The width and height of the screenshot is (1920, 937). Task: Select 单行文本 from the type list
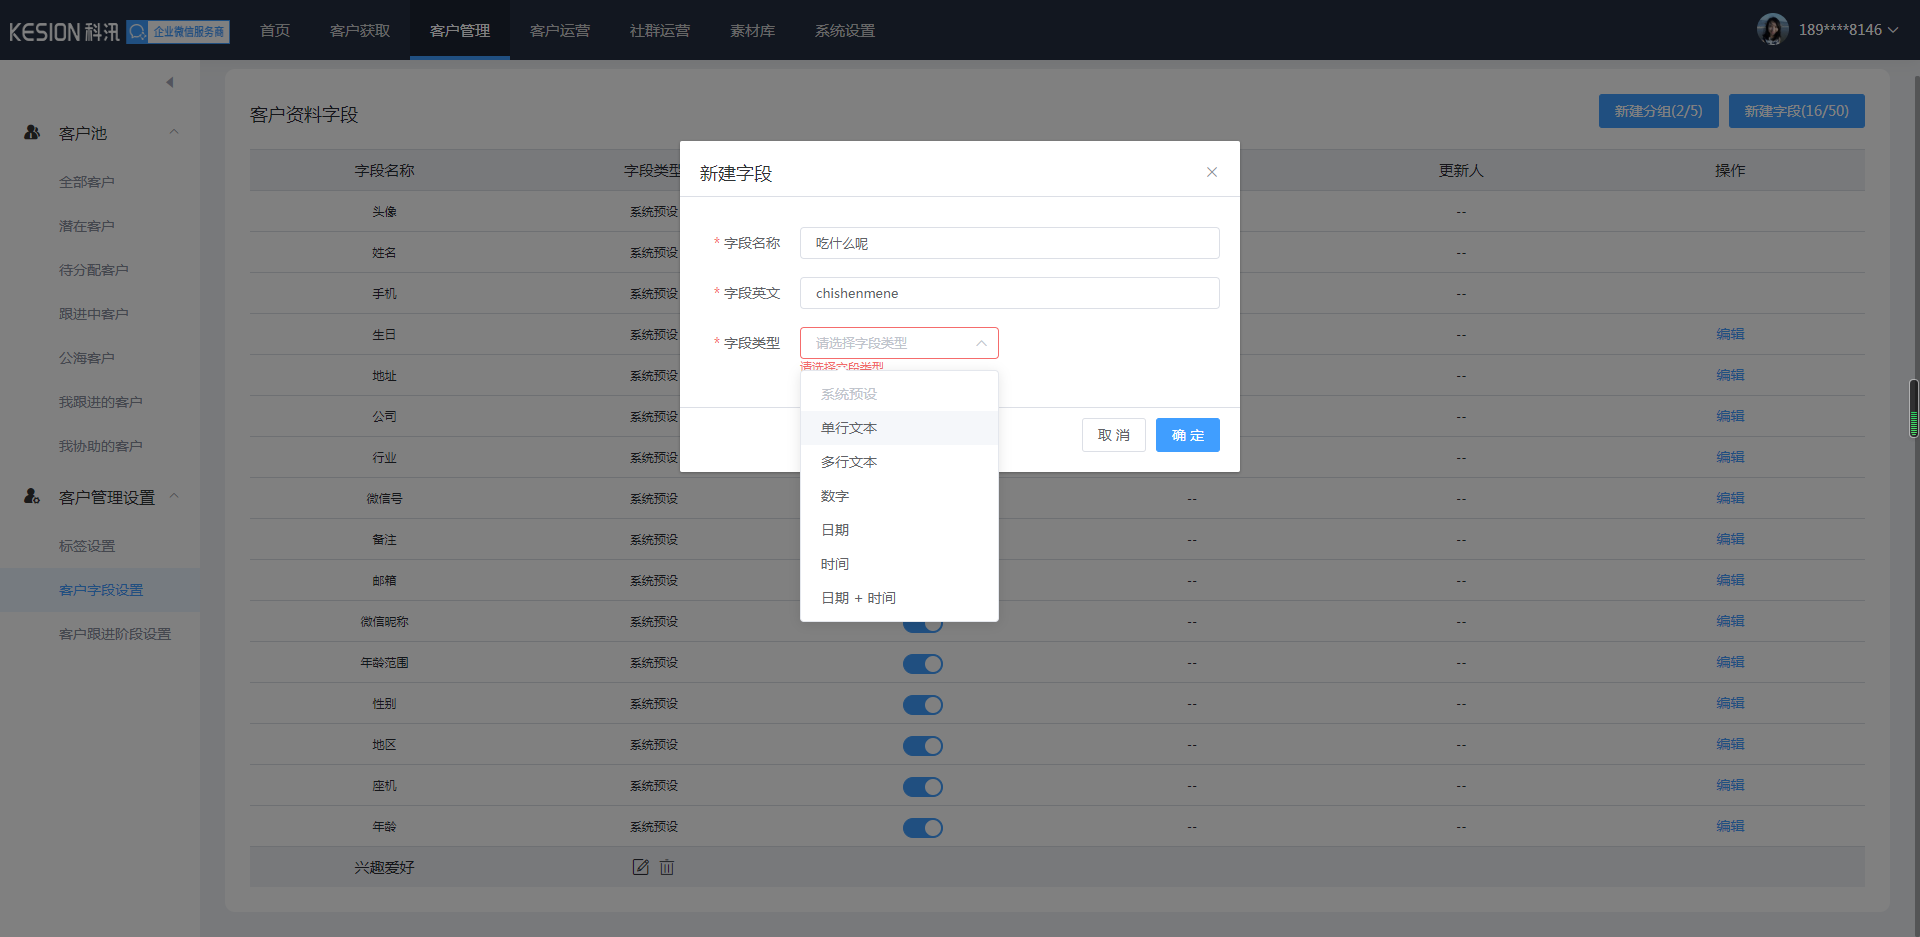point(849,428)
